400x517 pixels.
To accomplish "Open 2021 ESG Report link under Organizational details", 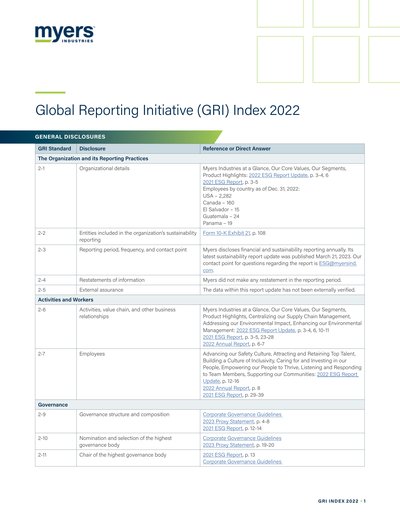I will (x=222, y=182).
